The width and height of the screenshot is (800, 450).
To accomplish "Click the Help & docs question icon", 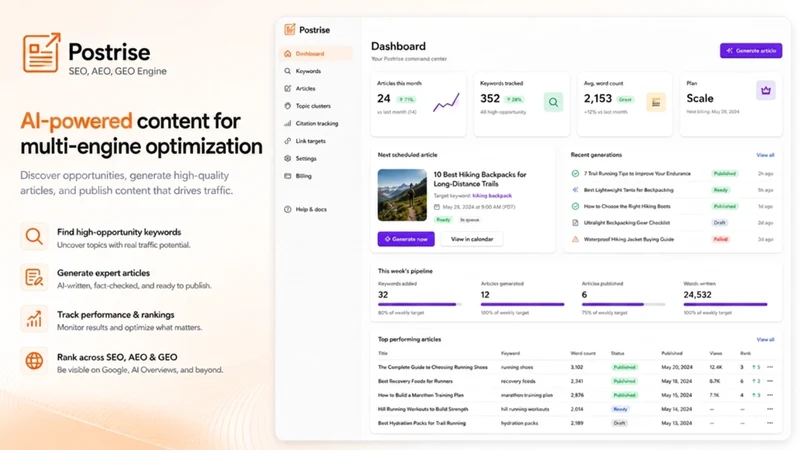I will 288,209.
